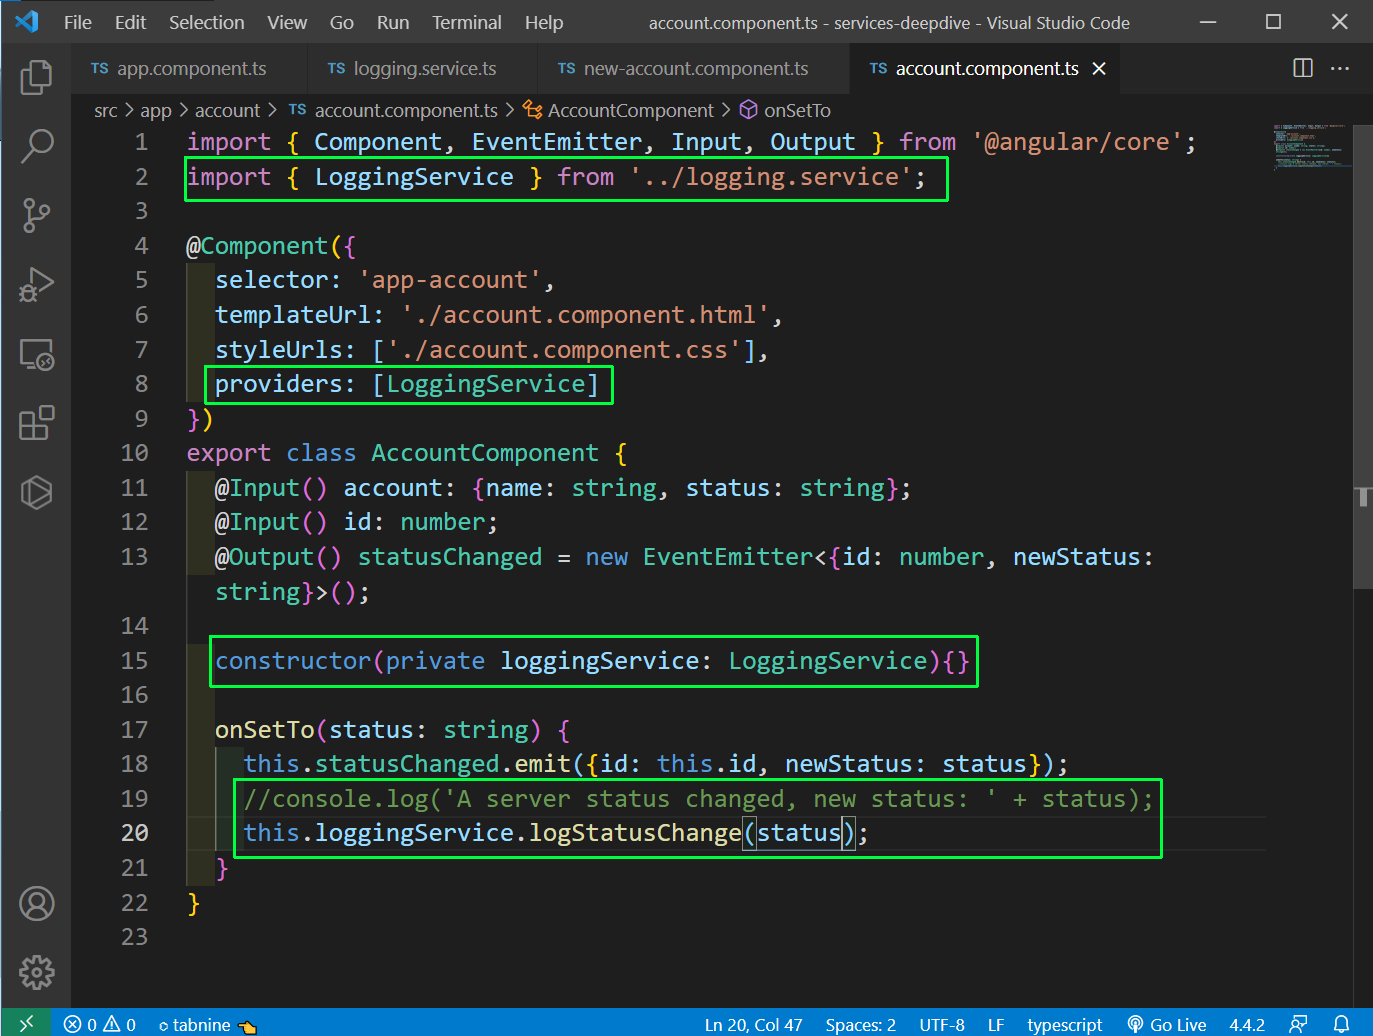Check errors and warnings in status bar

99,1024
